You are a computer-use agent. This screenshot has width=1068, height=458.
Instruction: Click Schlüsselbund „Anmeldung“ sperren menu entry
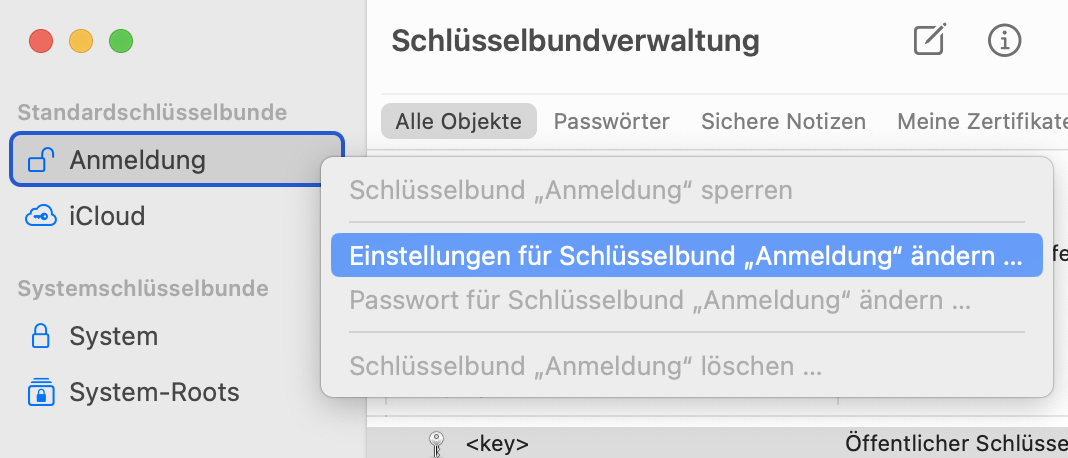(570, 190)
